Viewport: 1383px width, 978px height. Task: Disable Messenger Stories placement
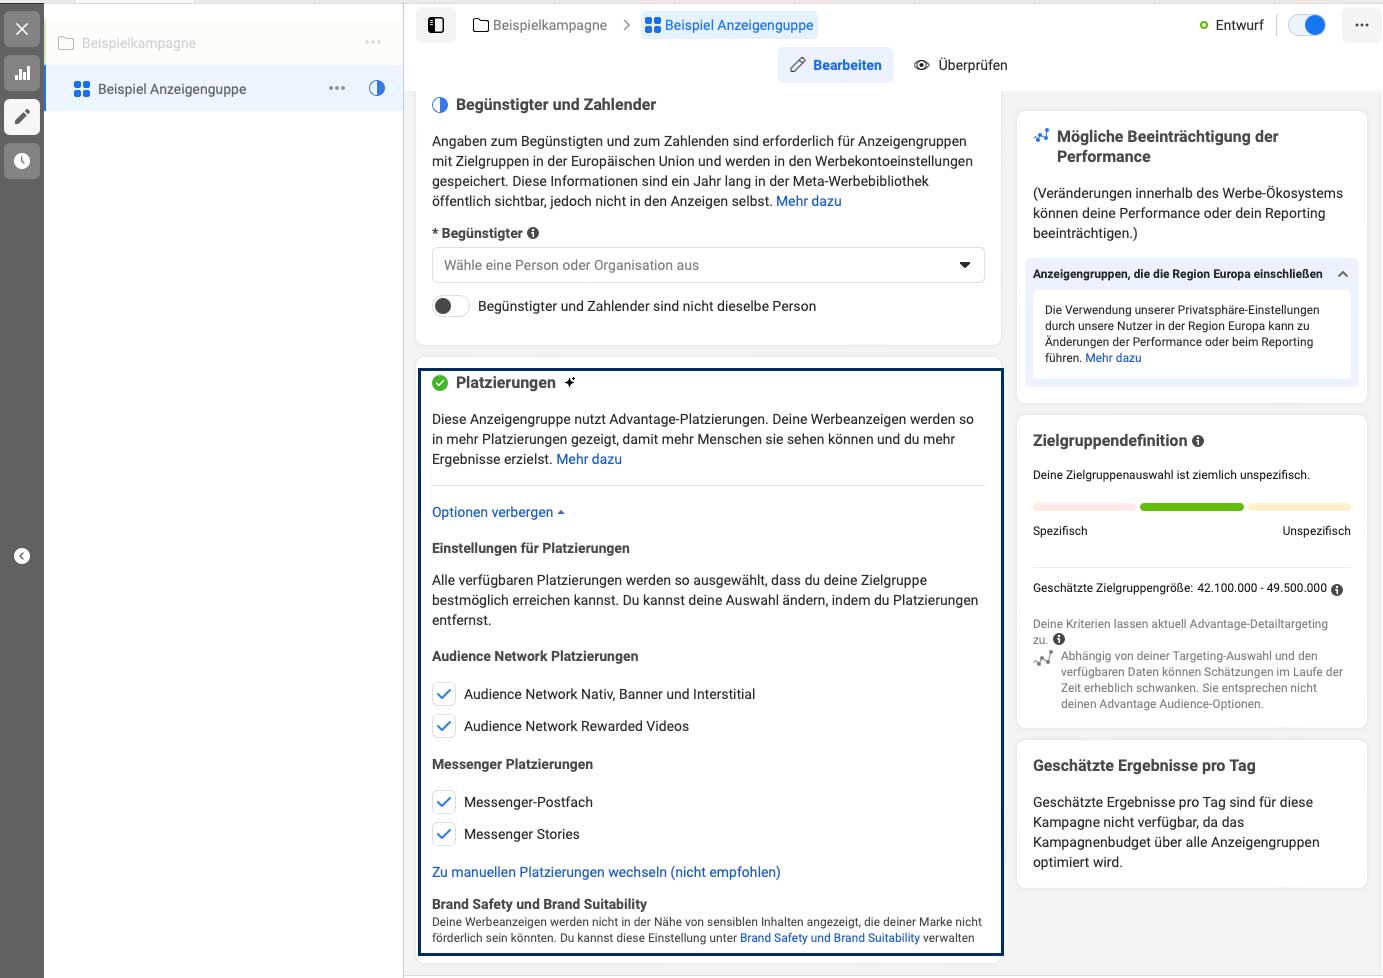coord(443,833)
